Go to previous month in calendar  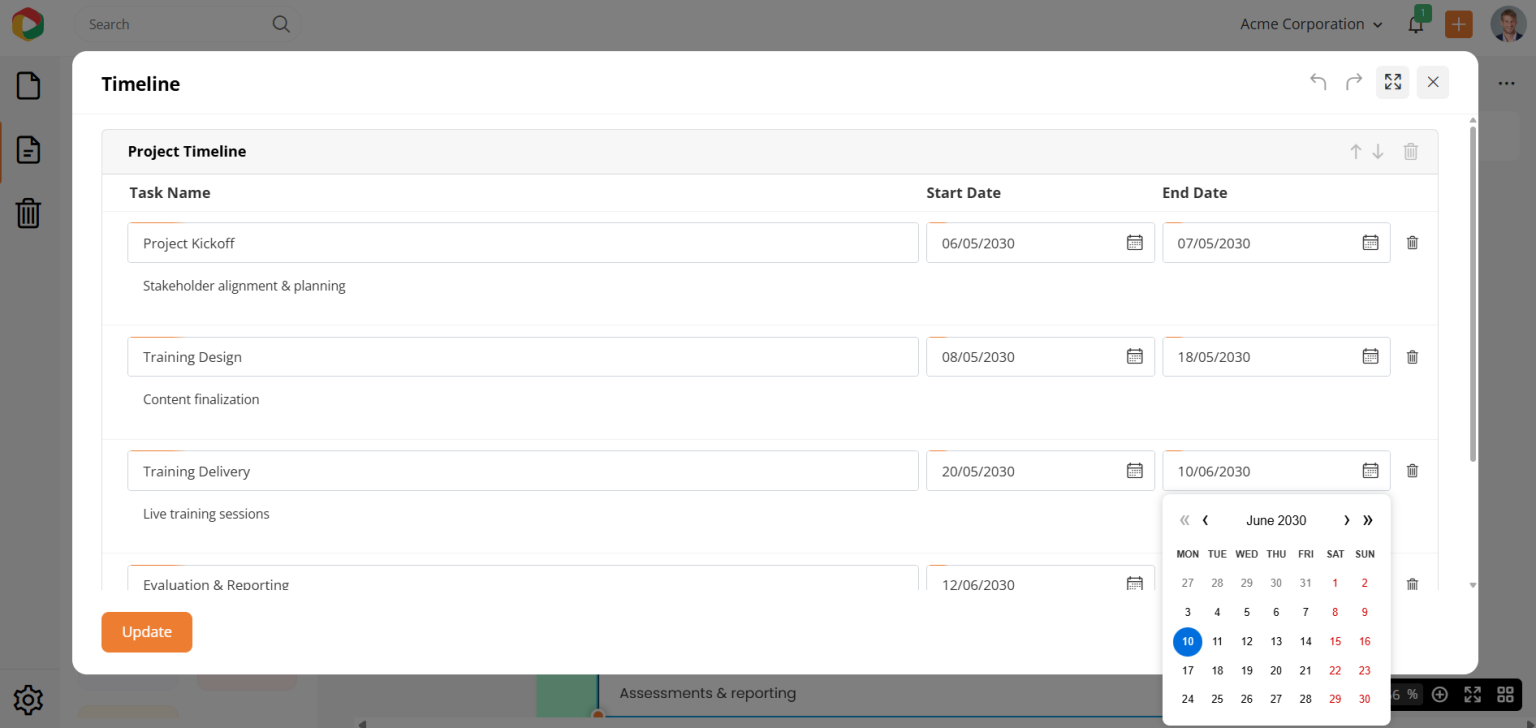click(1206, 520)
